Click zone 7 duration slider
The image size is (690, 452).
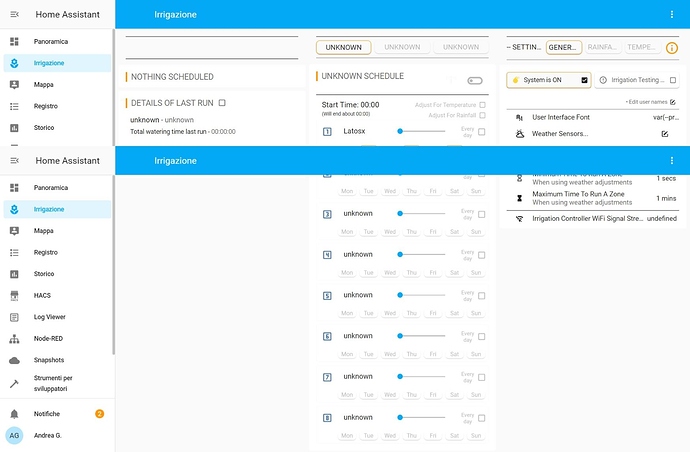click(422, 377)
